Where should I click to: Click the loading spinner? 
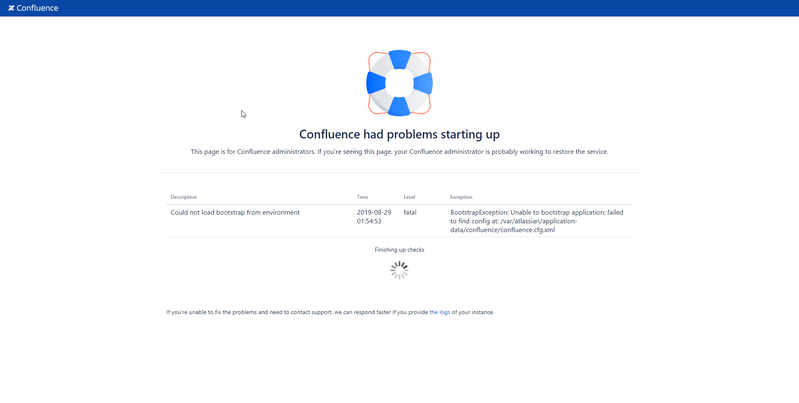[400, 271]
